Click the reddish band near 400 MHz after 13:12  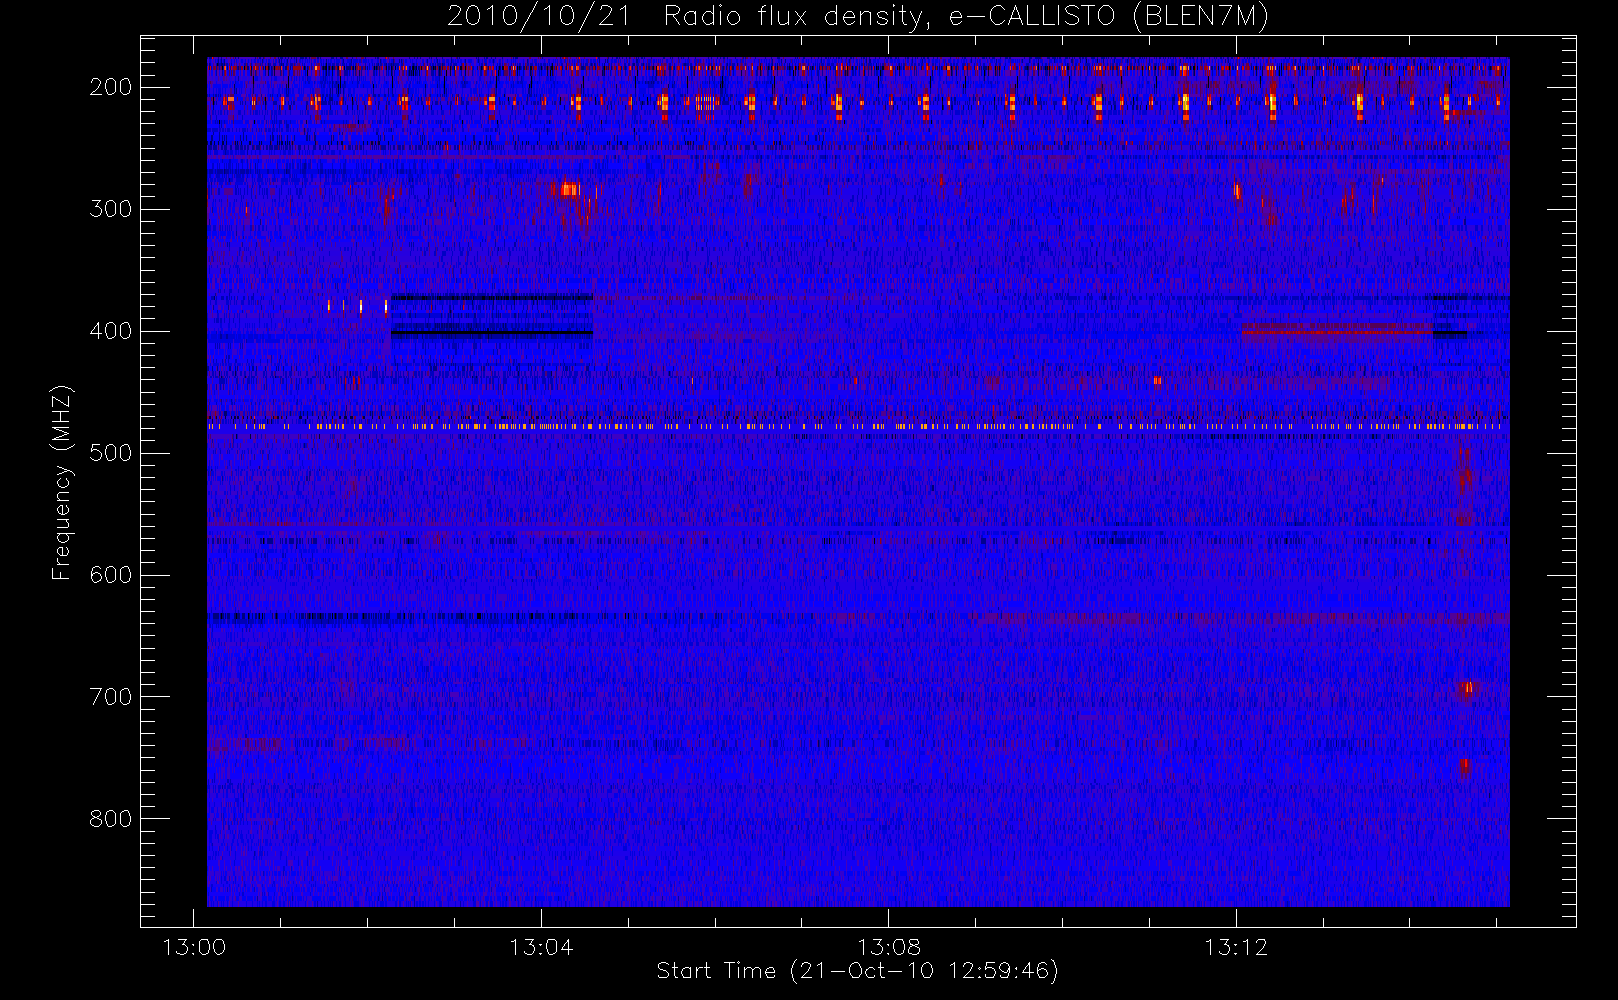(x=1337, y=332)
